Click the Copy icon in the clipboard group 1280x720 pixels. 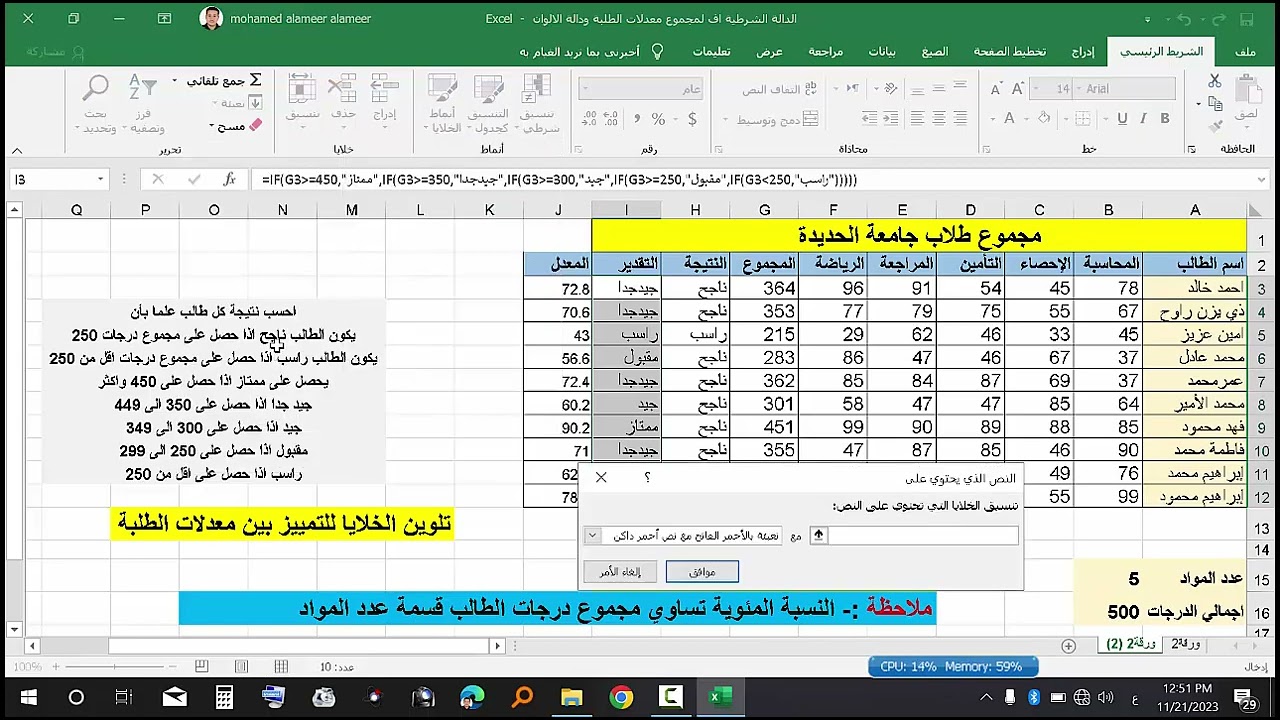click(x=1215, y=103)
